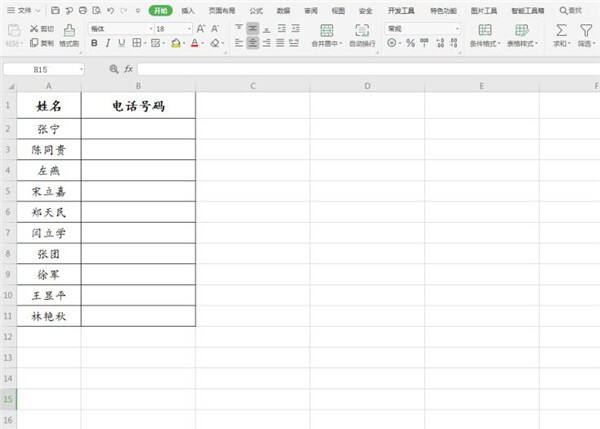The height and width of the screenshot is (429, 600).
Task: Click the Copy (复制) button
Action: coord(42,43)
